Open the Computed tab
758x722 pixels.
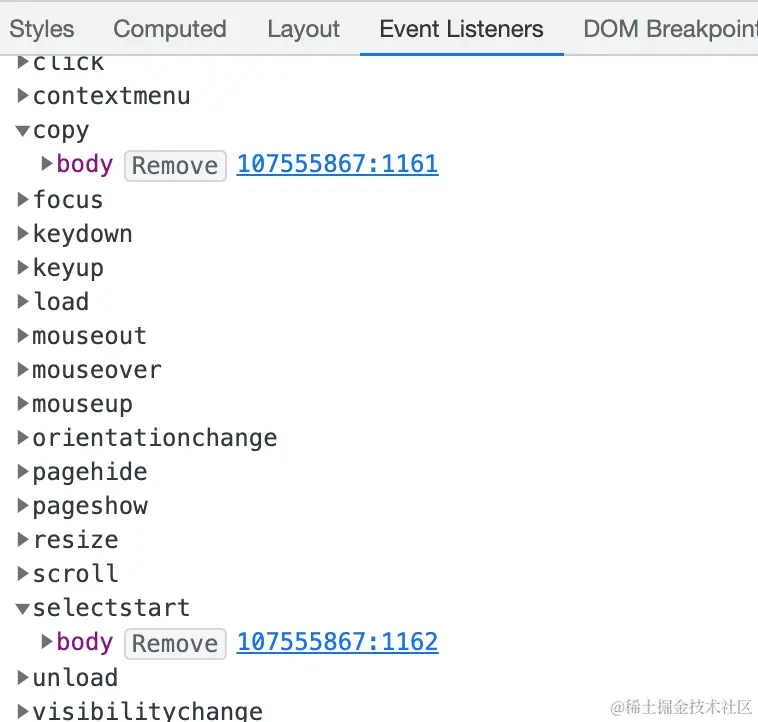(x=170, y=29)
